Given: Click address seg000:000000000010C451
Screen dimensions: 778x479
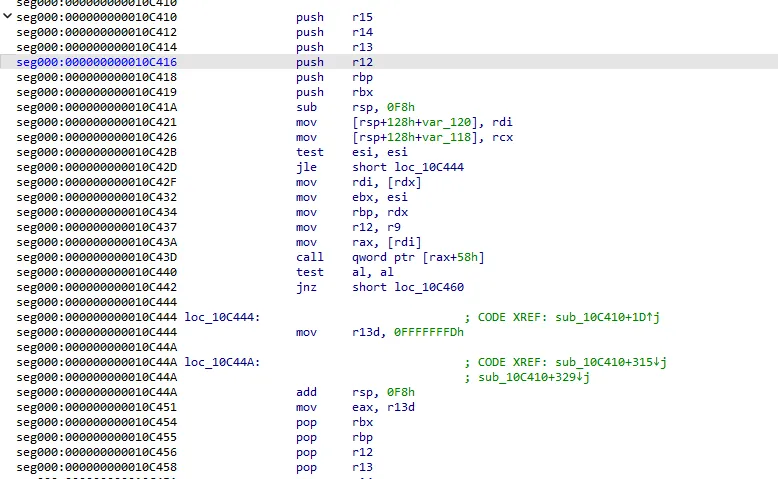Looking at the screenshot, I should pyautogui.click(x=96, y=407).
